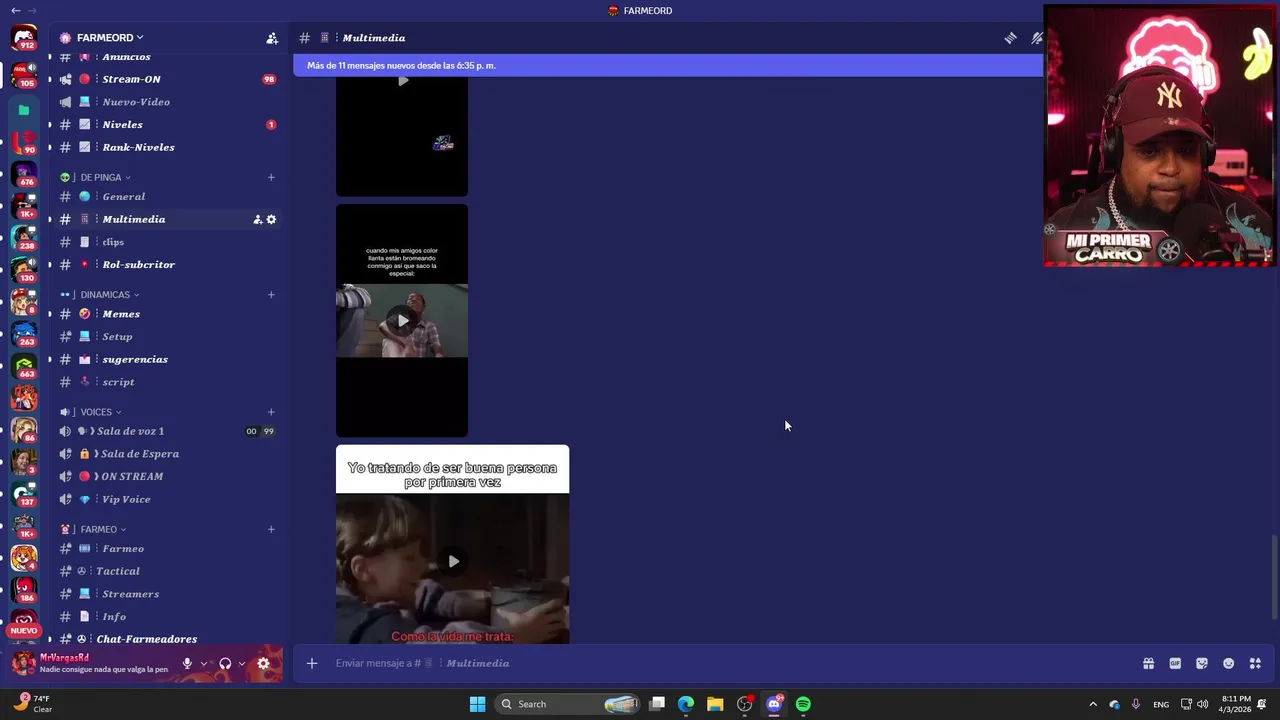1280x720 pixels.
Task: Open the GIF picker
Action: coord(1175,663)
